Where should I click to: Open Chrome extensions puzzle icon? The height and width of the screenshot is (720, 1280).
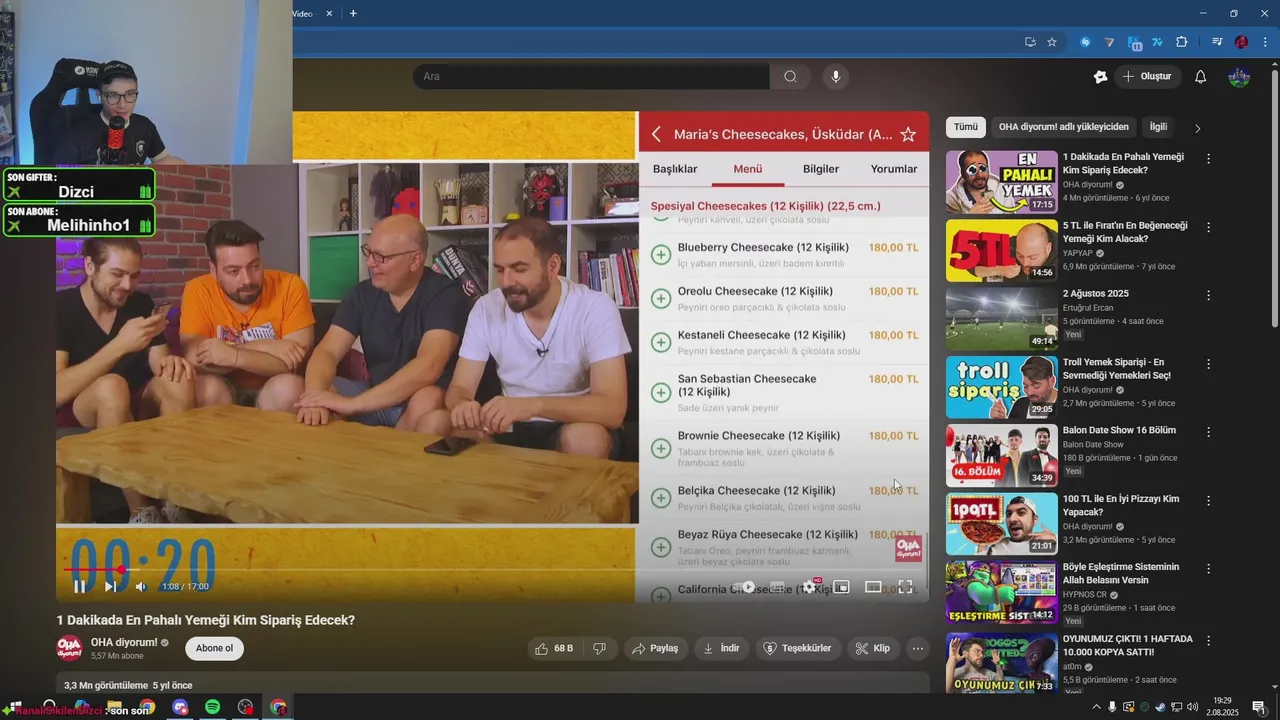pos(1181,42)
